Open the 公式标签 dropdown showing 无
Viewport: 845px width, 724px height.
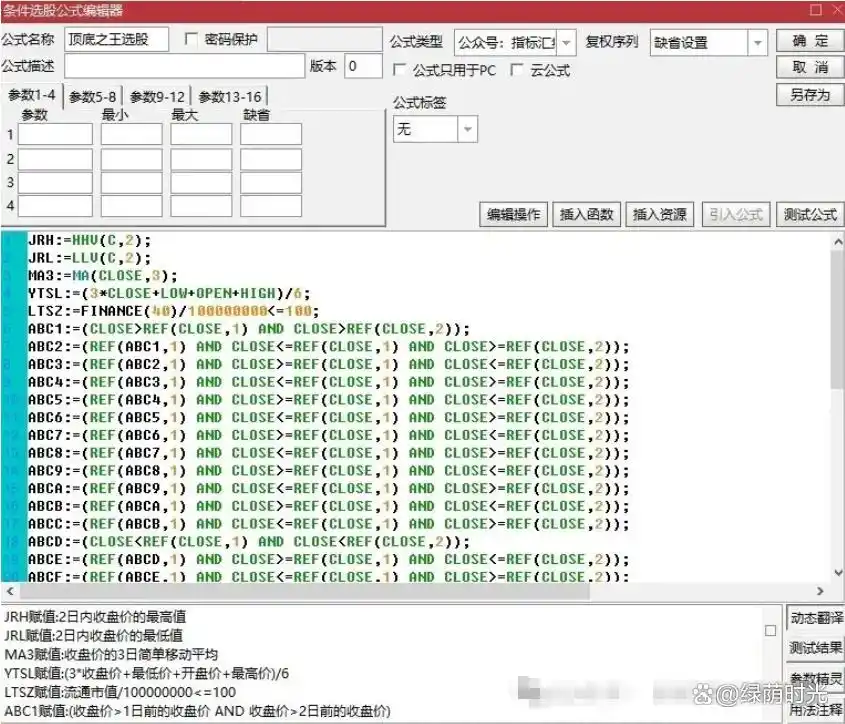click(467, 129)
